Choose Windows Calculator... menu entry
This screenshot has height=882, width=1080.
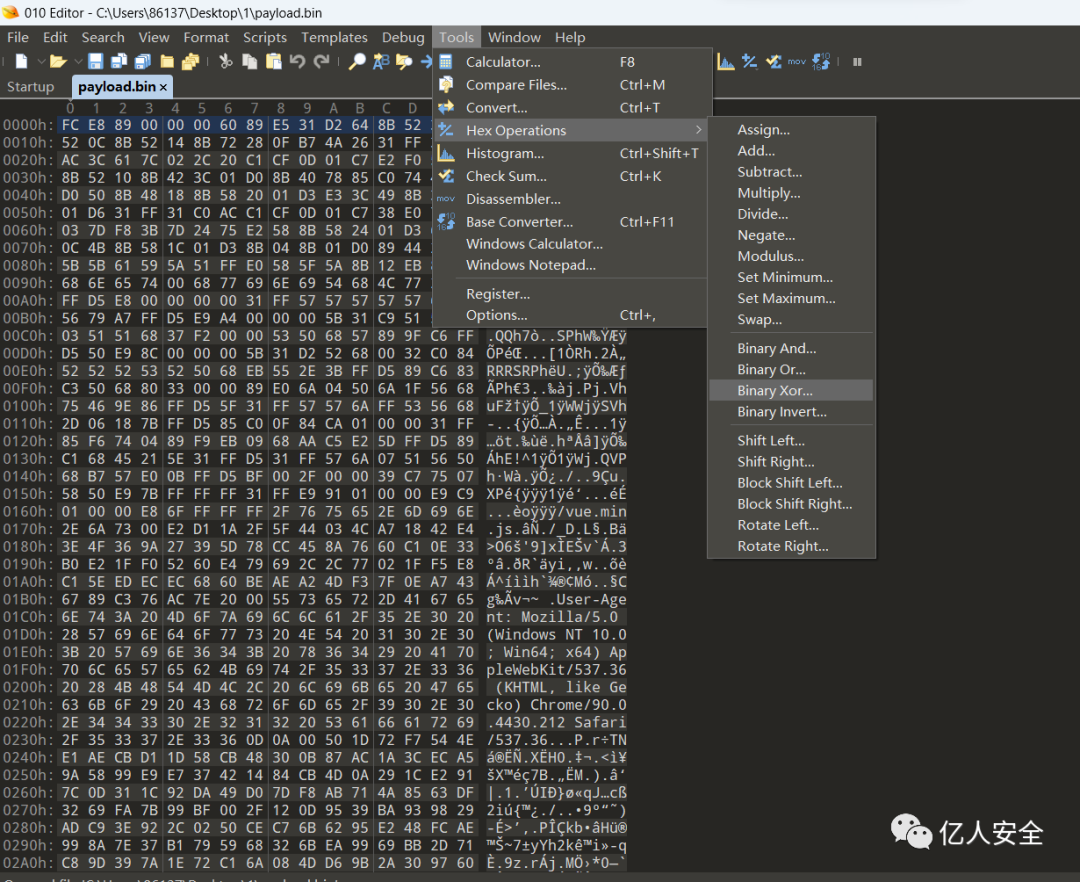coord(571,244)
